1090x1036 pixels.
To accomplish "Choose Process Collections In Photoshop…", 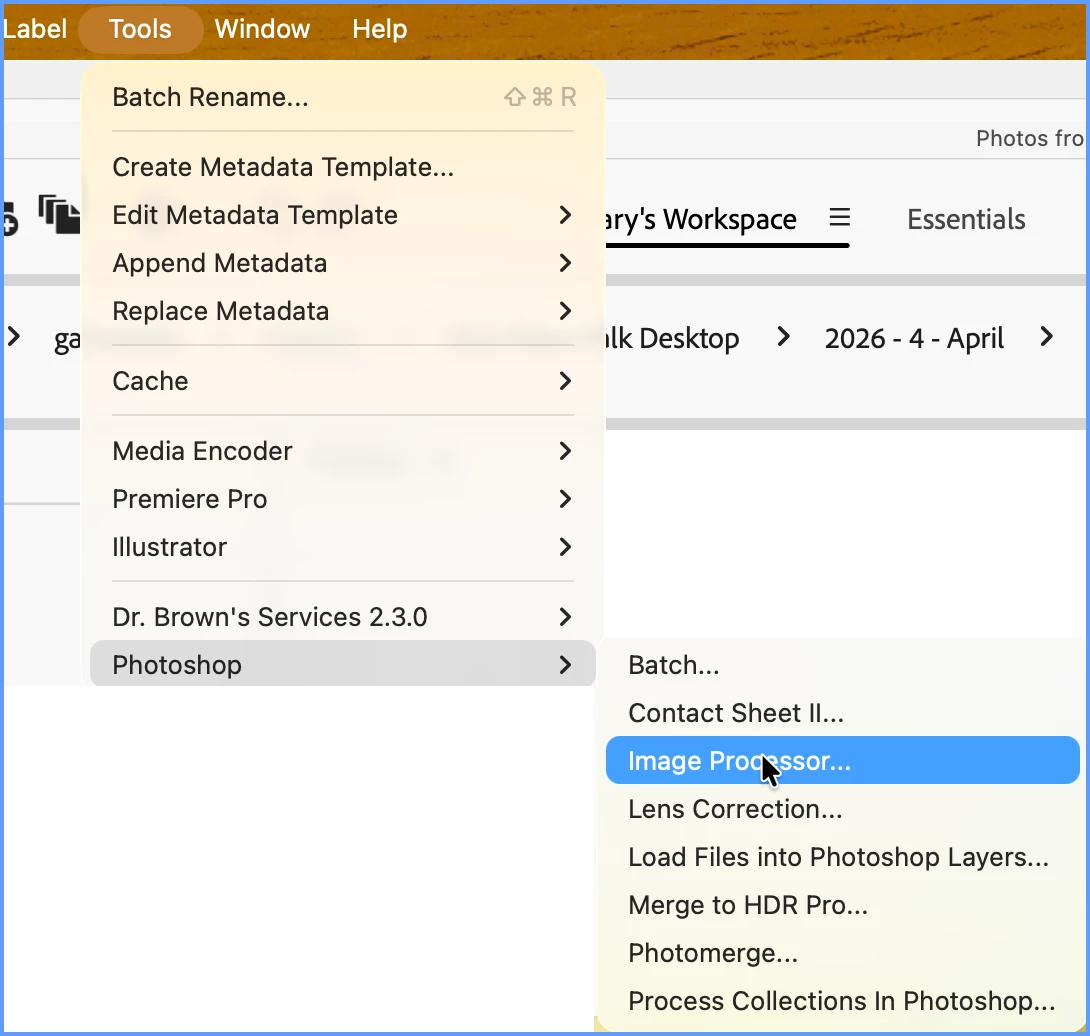I will [x=843, y=1001].
